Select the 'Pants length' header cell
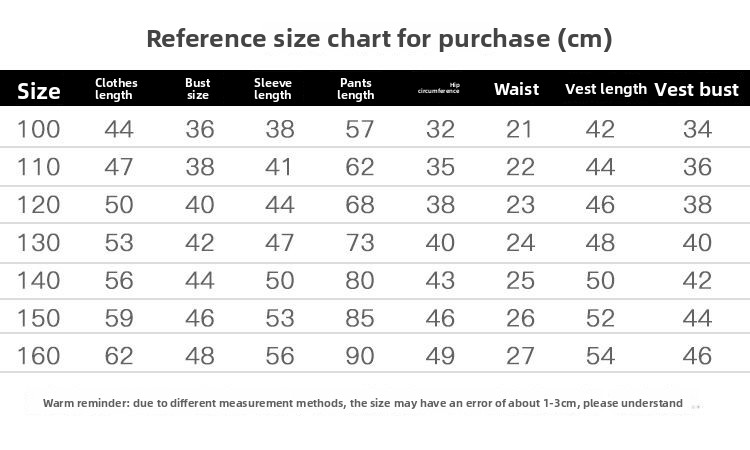This screenshot has width=750, height=450. (x=356, y=89)
